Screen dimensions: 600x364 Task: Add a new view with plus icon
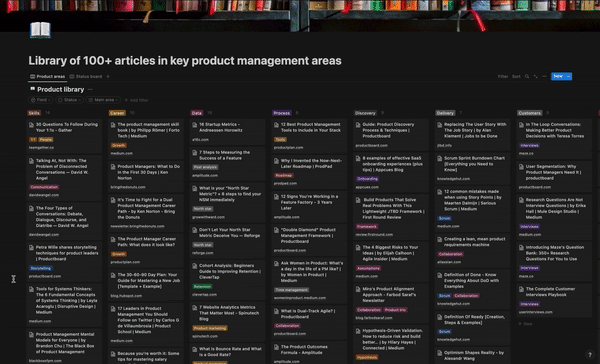pyautogui.click(x=108, y=77)
